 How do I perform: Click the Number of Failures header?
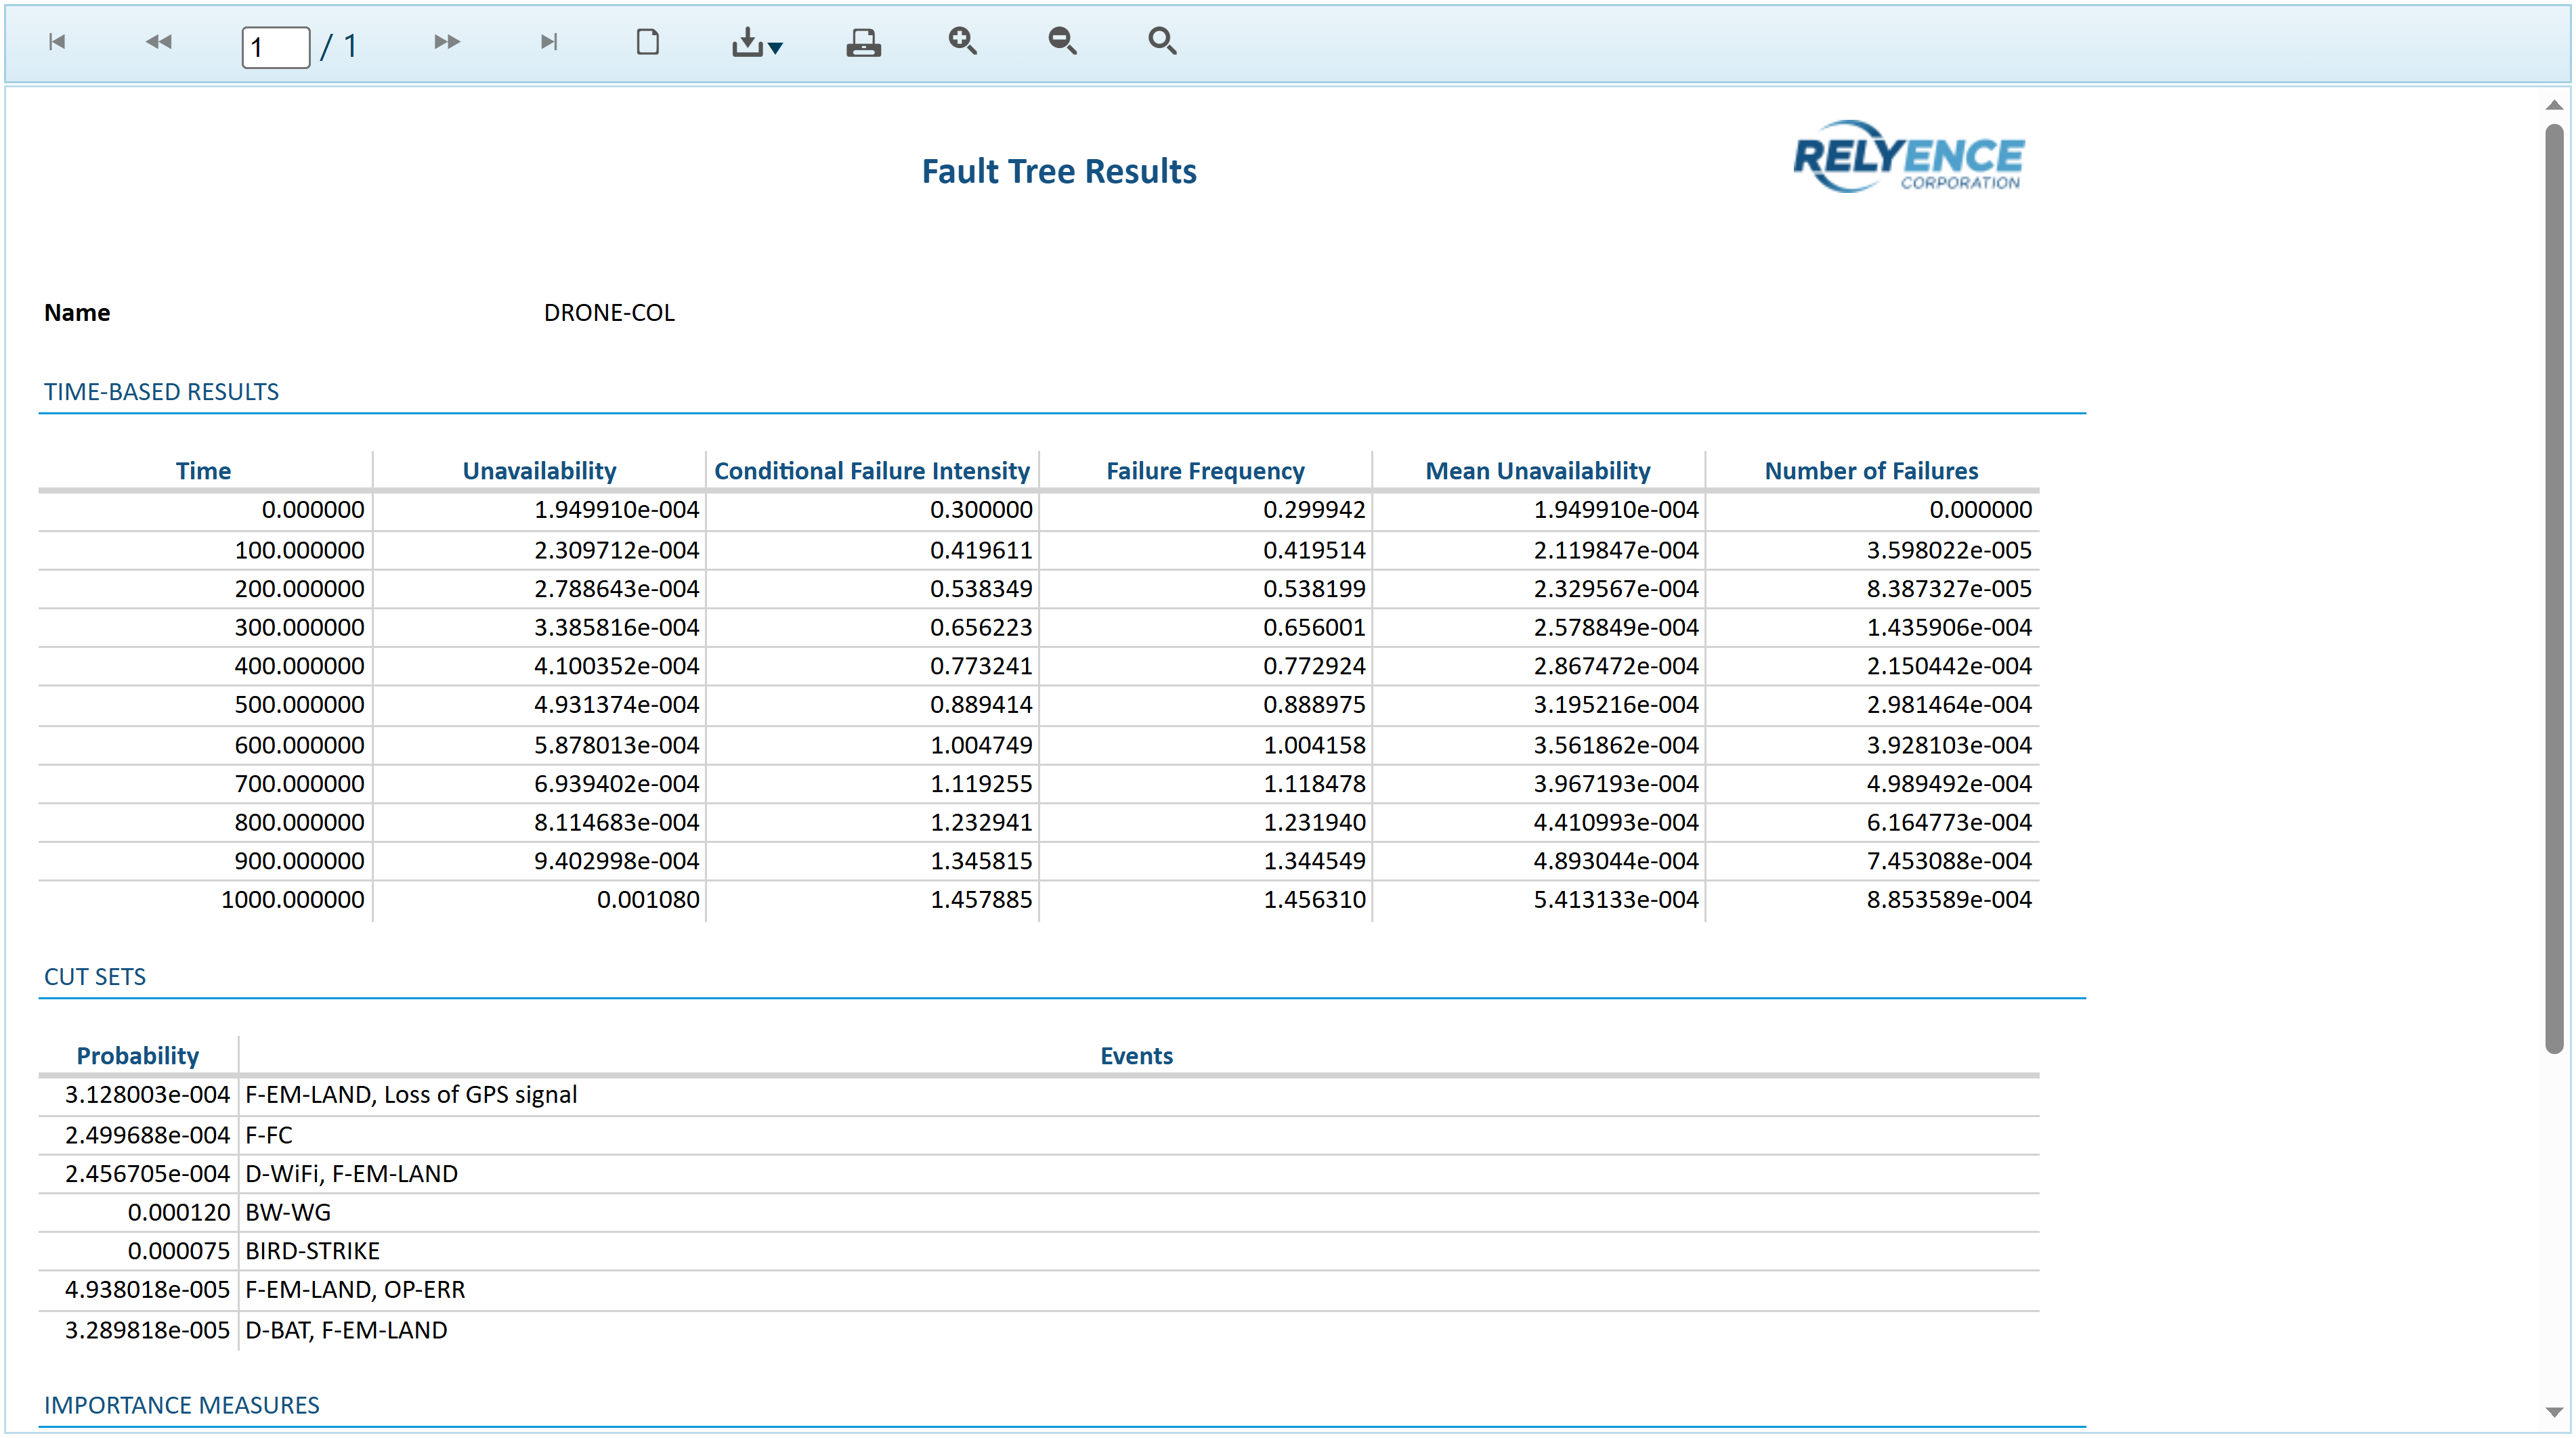1870,471
